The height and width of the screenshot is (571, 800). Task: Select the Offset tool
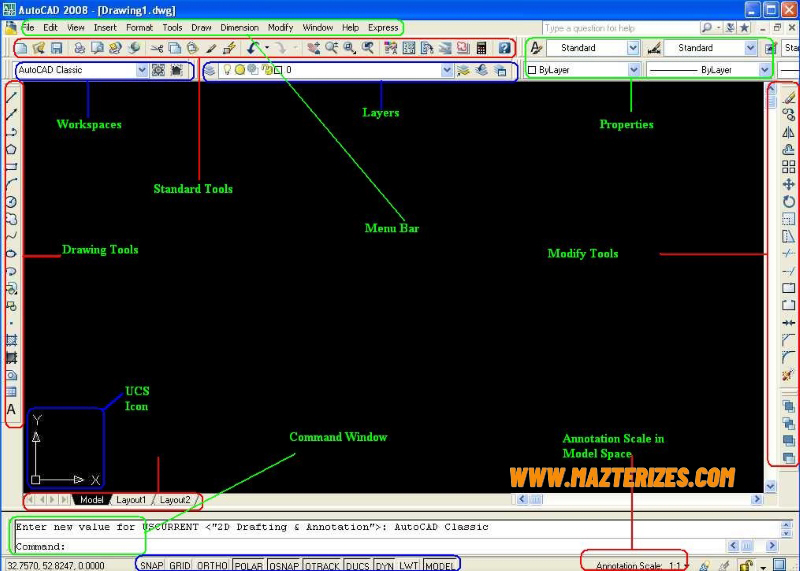[x=789, y=150]
